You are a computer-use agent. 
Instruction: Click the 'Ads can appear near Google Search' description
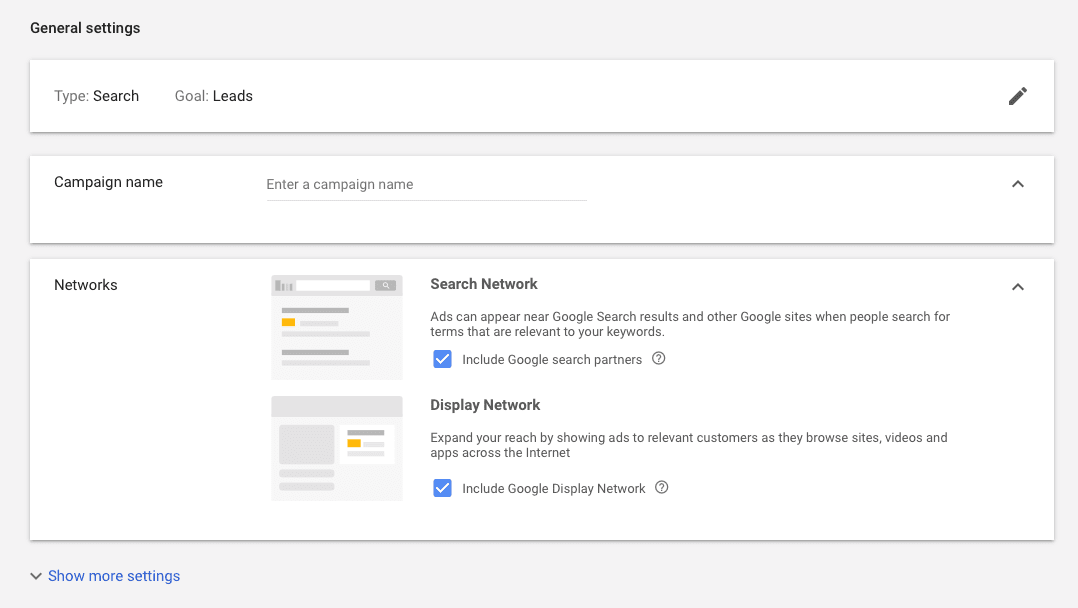click(x=690, y=324)
